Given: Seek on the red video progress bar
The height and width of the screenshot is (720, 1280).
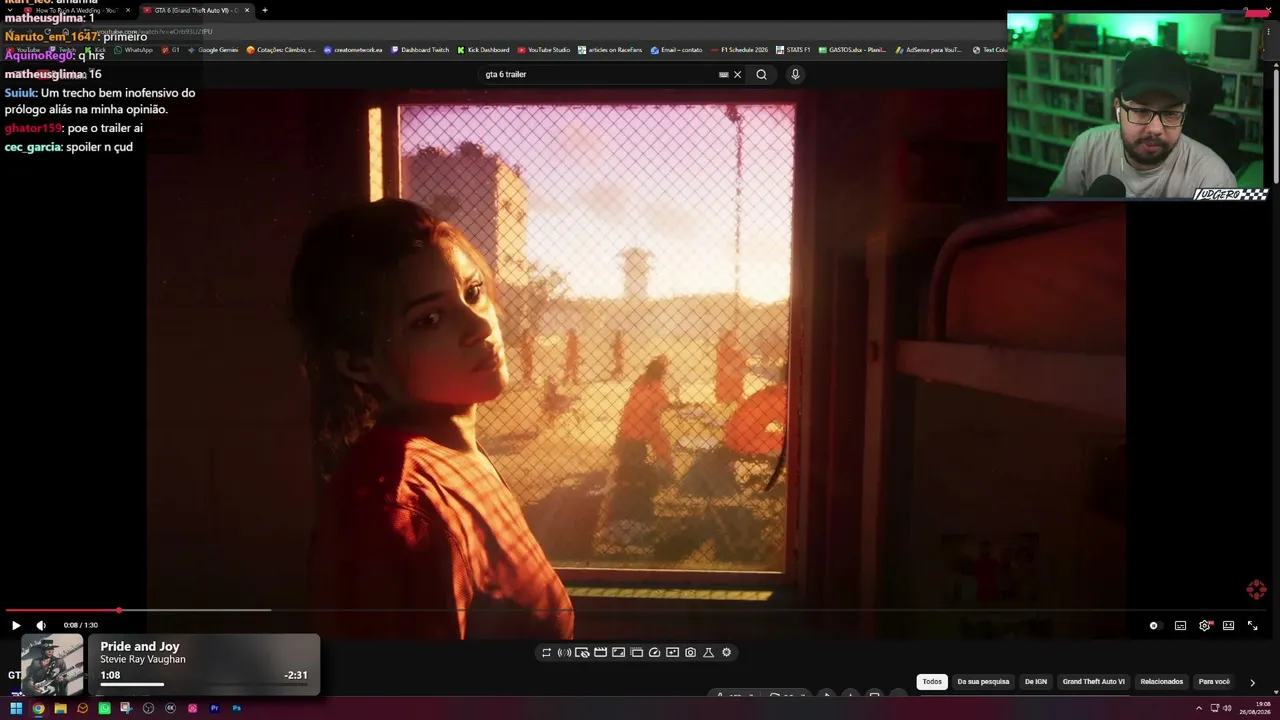Looking at the screenshot, I should (636, 610).
